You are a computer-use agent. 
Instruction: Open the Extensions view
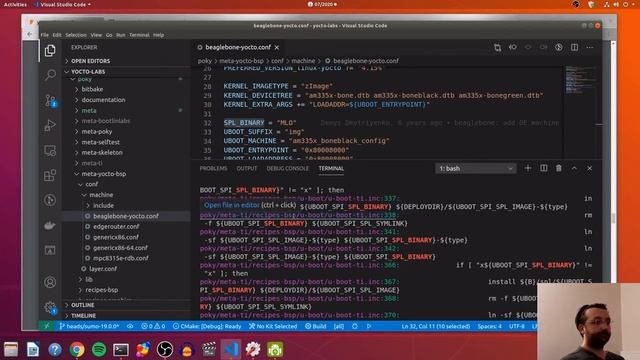[50, 176]
